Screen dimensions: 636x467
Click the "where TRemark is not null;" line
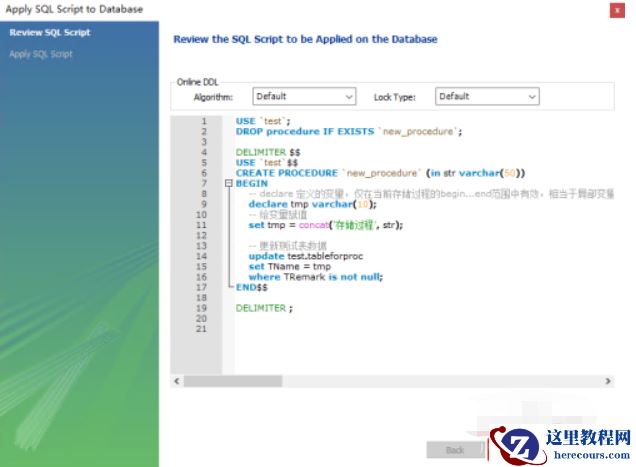coord(316,277)
